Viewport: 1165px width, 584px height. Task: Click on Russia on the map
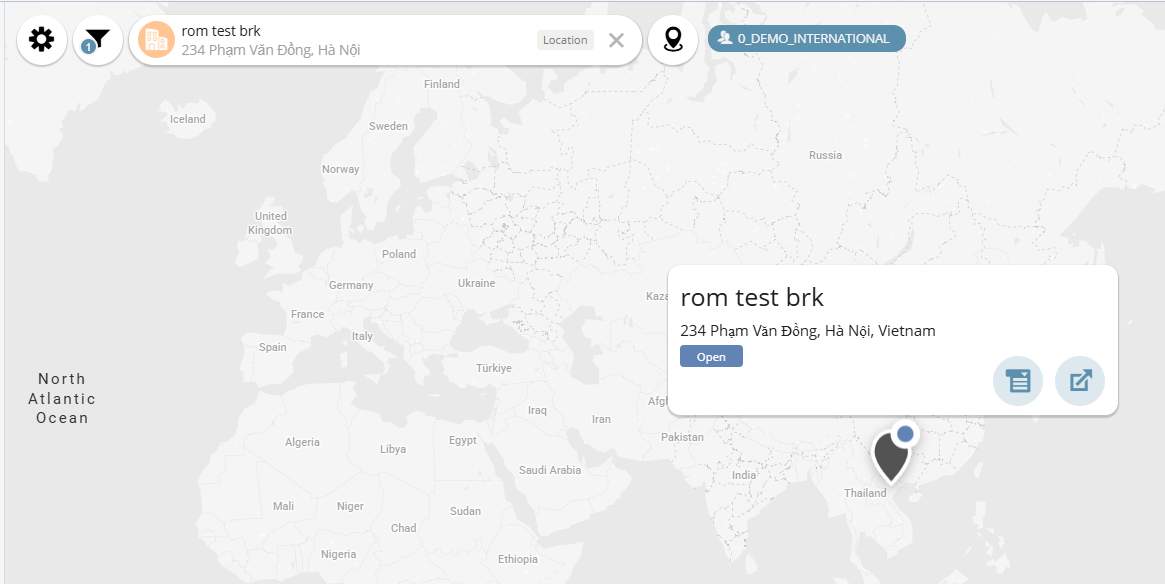pyautogui.click(x=825, y=155)
